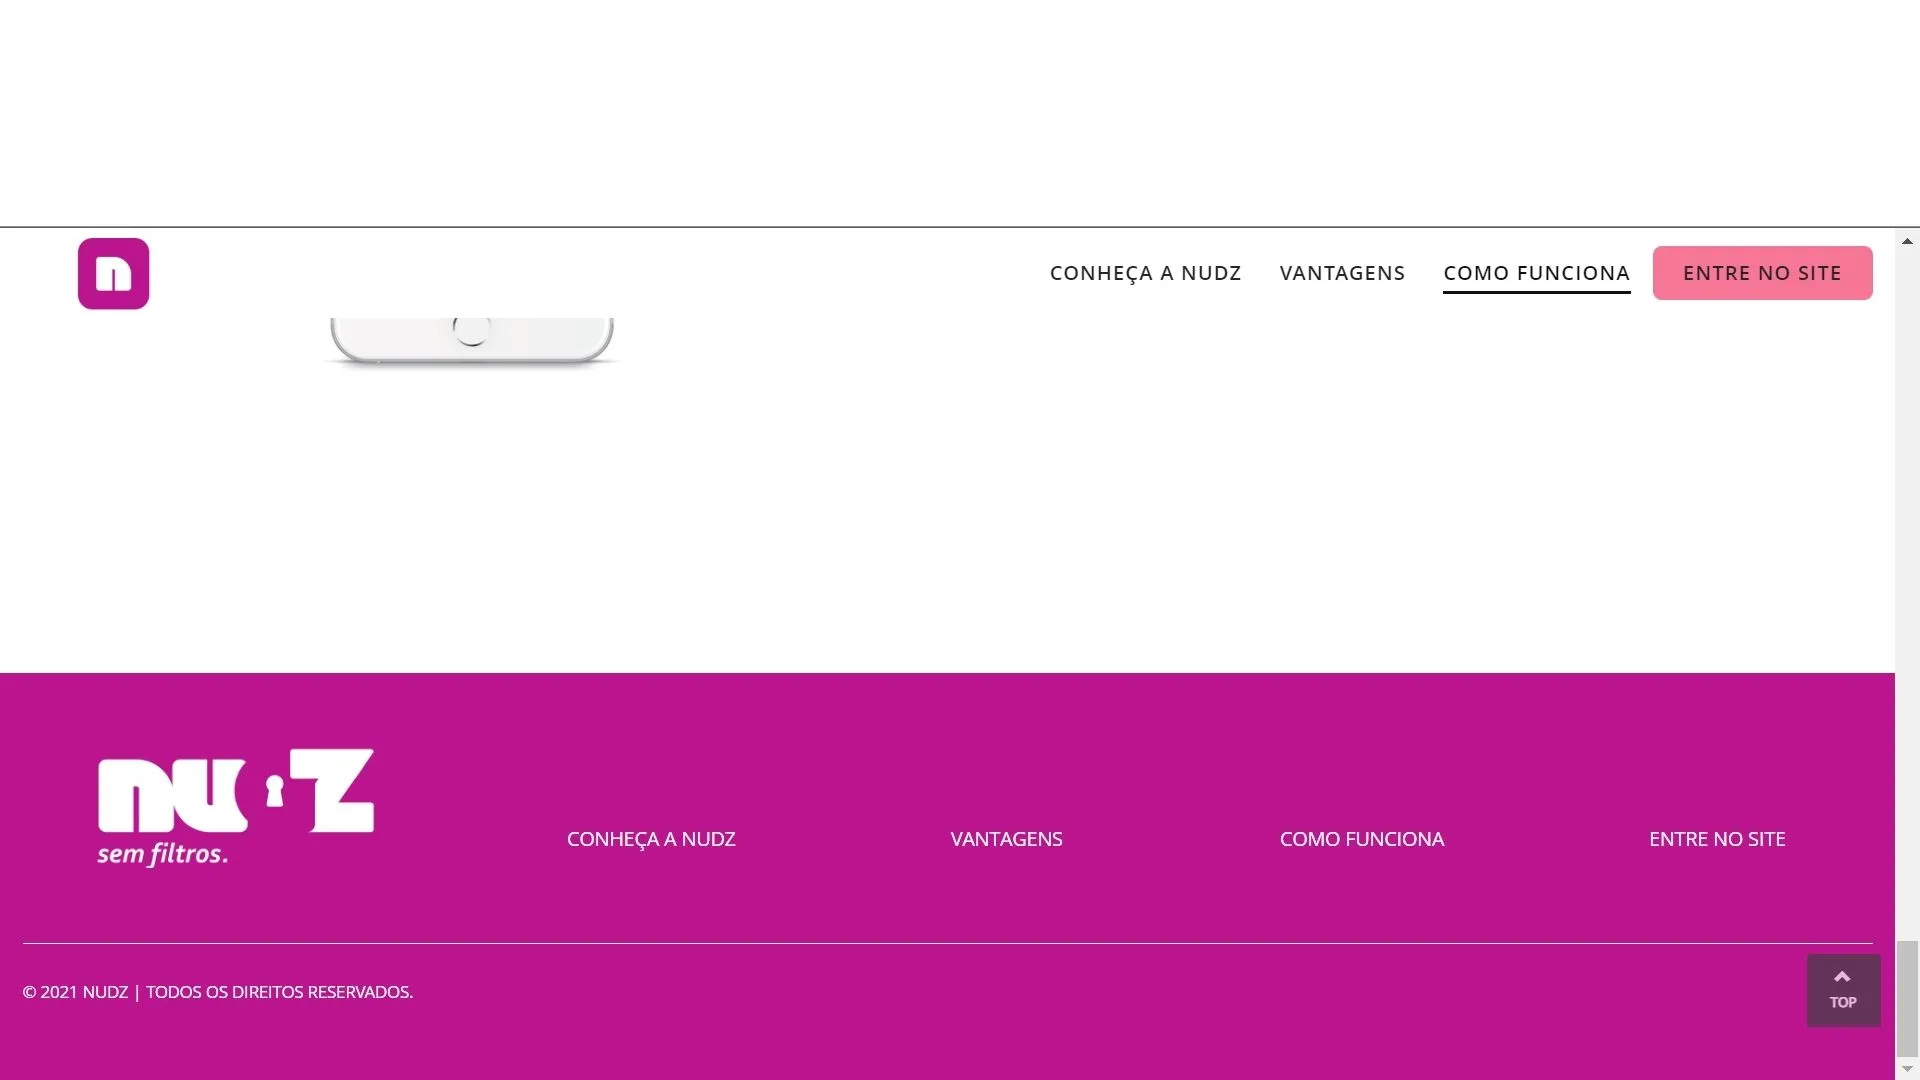Click the scrollbar up arrow
Screen dimensions: 1920x1080
pyautogui.click(x=1907, y=241)
